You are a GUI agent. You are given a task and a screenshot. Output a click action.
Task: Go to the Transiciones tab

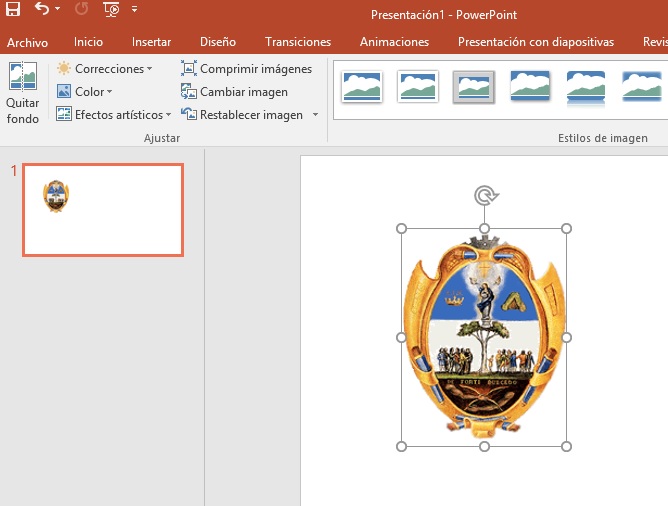coord(298,42)
